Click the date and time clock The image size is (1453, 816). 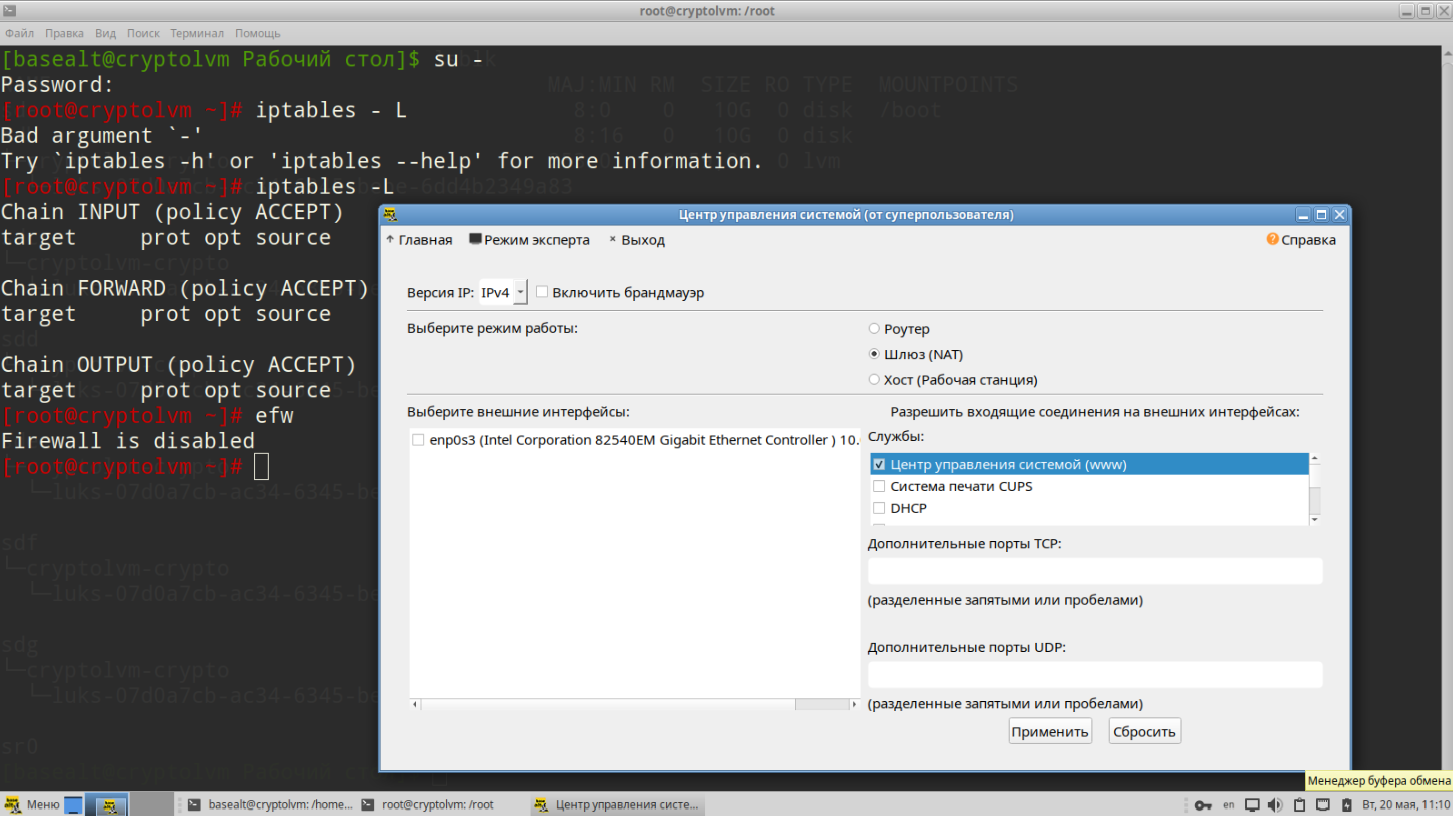pyautogui.click(x=1408, y=805)
